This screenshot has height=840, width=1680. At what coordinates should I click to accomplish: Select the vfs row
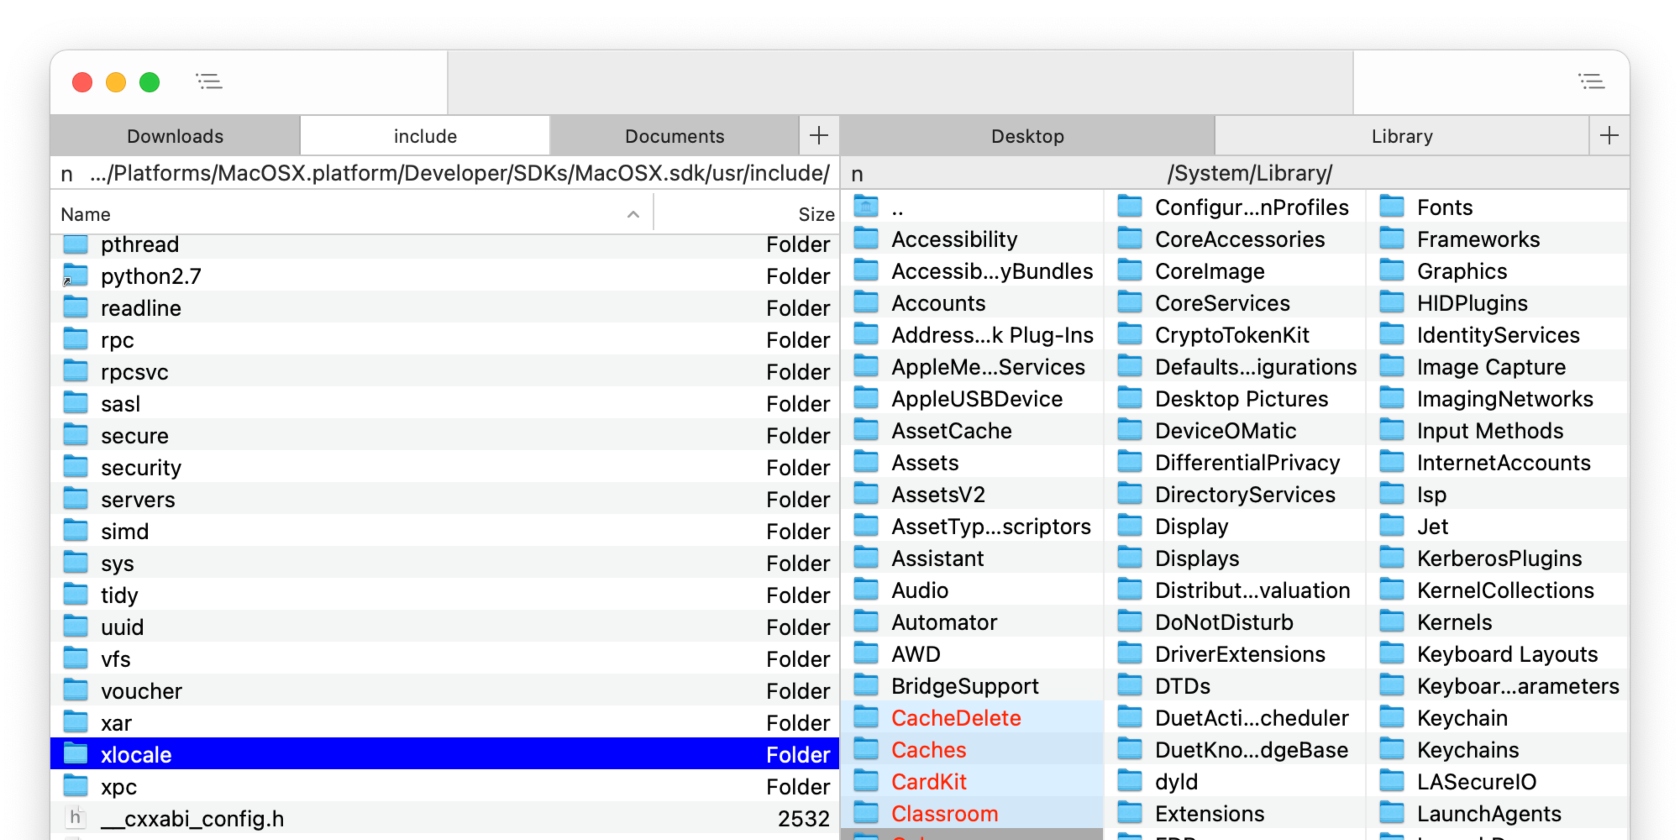point(445,659)
